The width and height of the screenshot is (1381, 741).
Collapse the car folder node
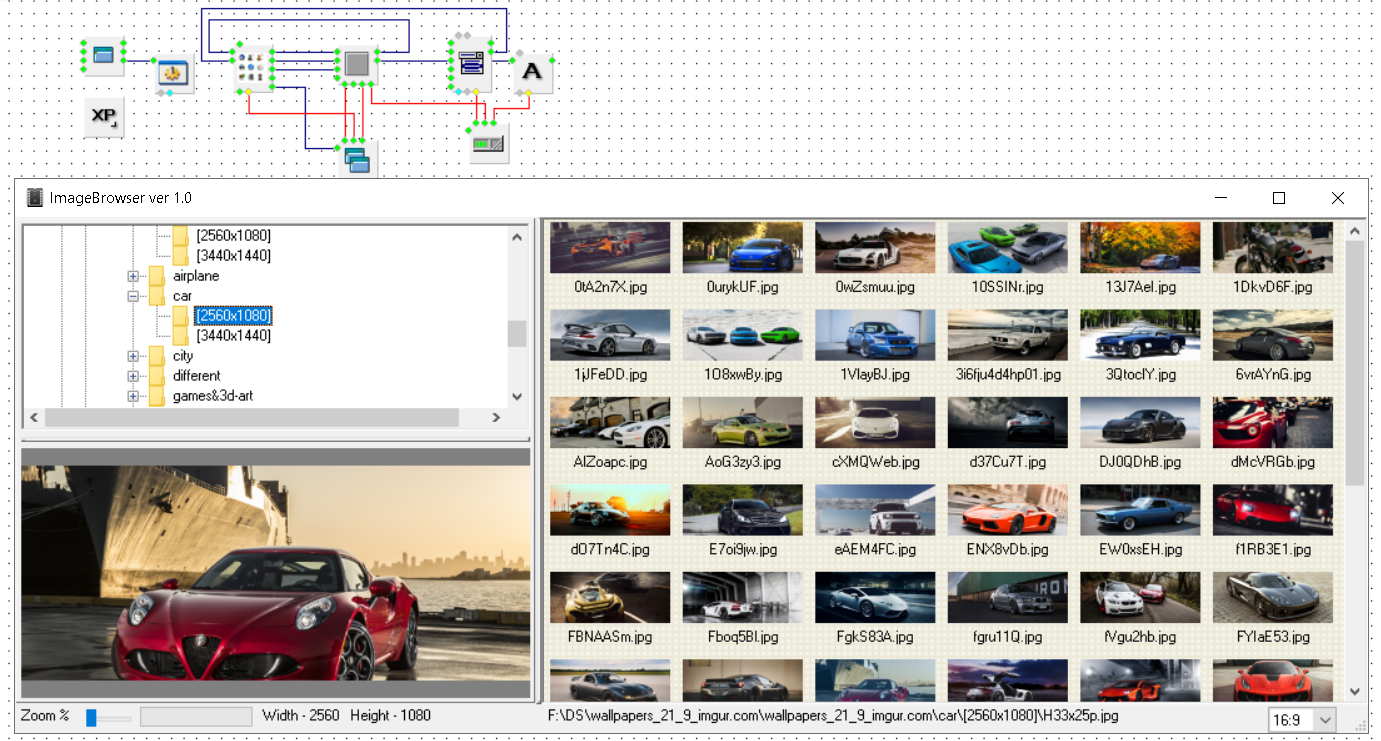click(x=133, y=296)
